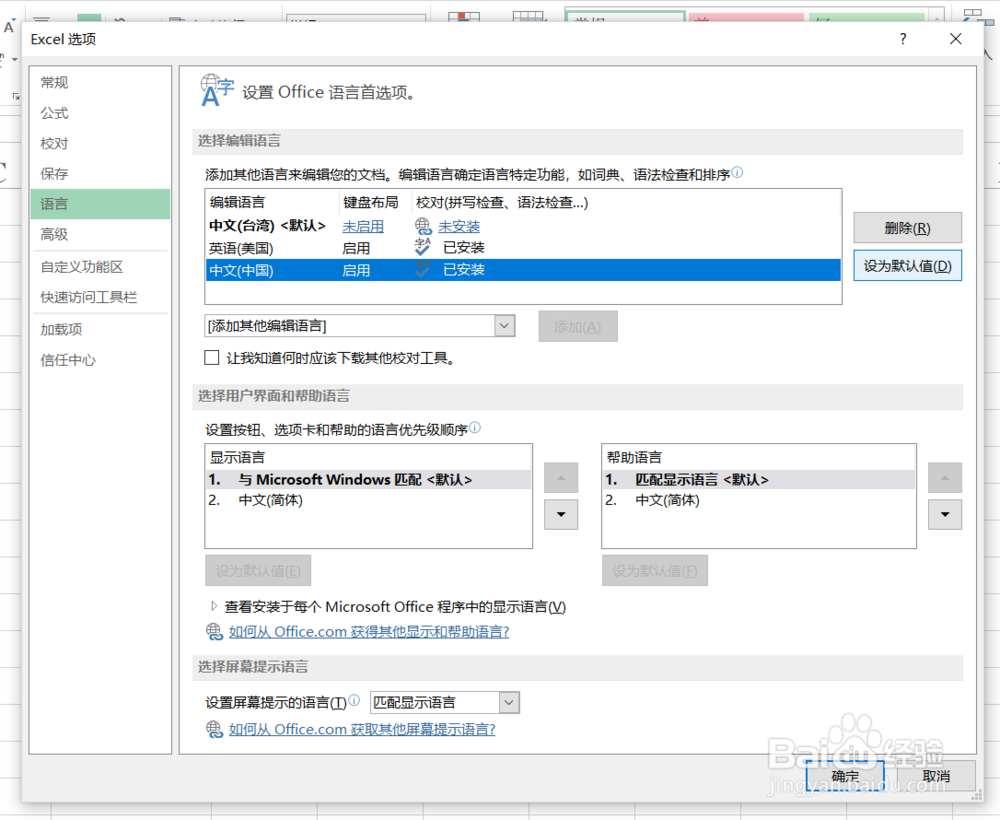Image resolution: width=1000 pixels, height=820 pixels.
Task: Move help language down with arrow button
Action: point(945,515)
